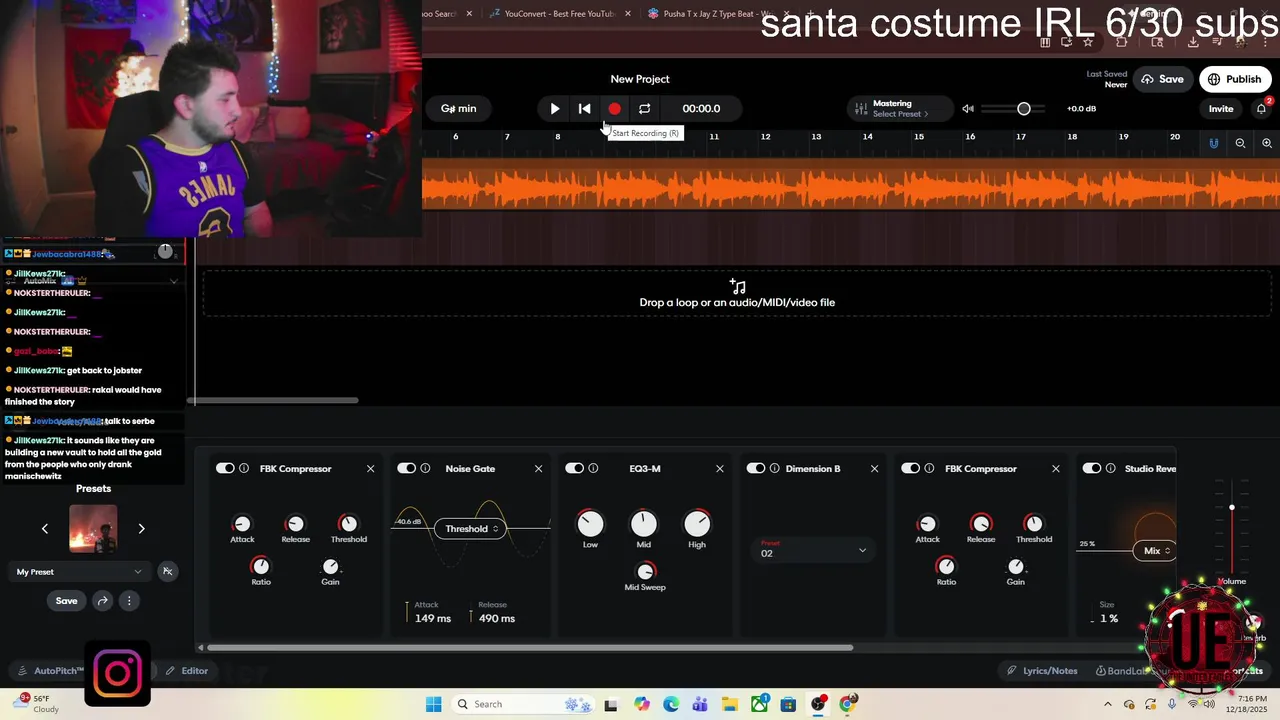Click the bypass effects icon beside My Preset

tap(167, 572)
